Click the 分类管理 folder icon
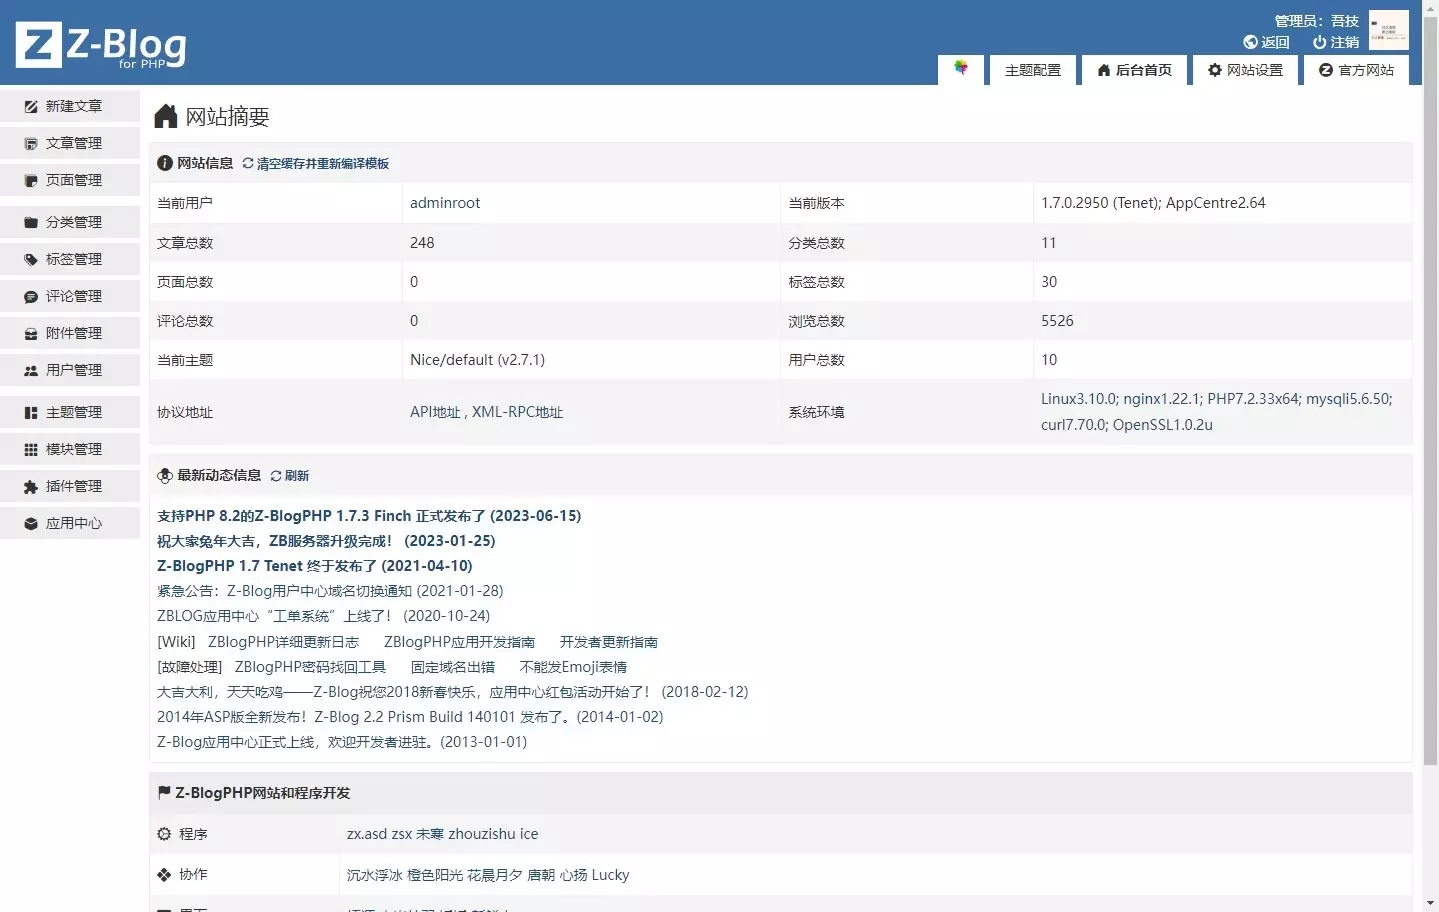The image size is (1439, 912). pos(31,222)
